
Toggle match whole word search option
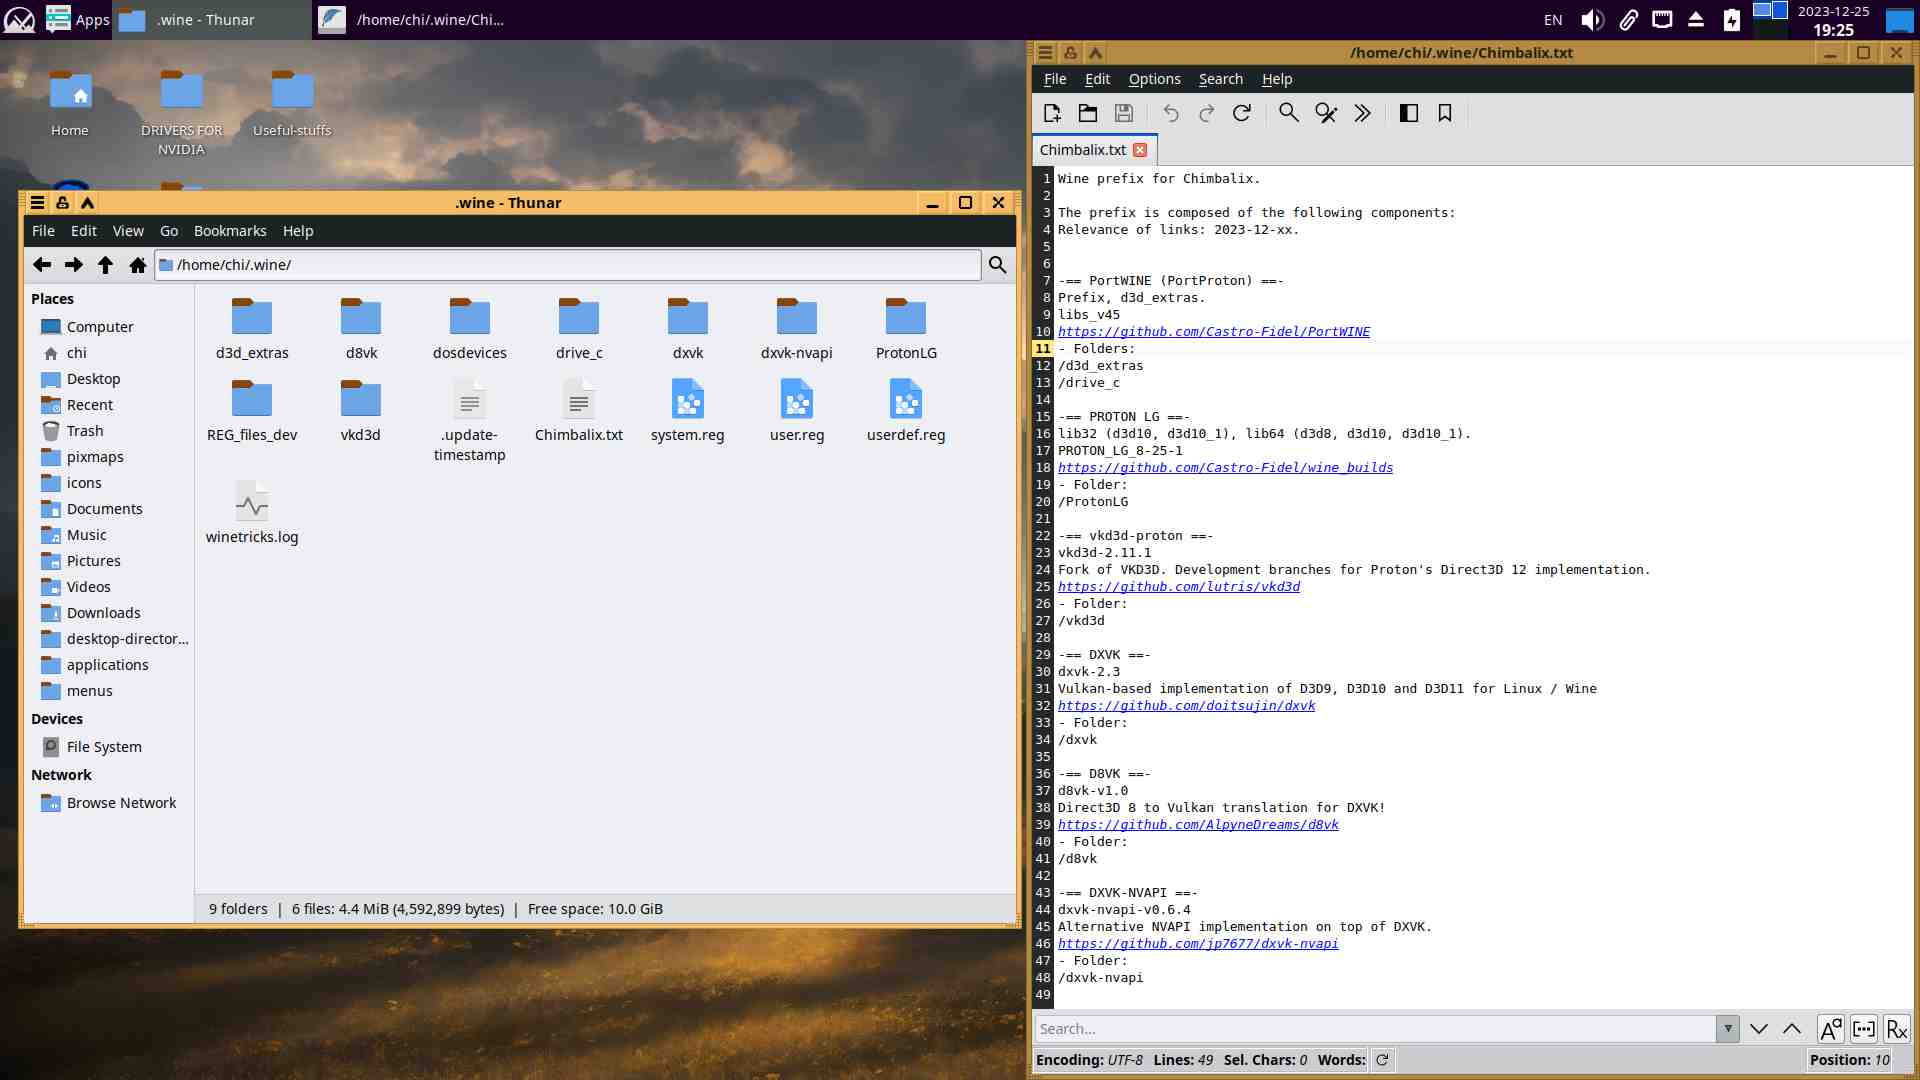[x=1864, y=1029]
